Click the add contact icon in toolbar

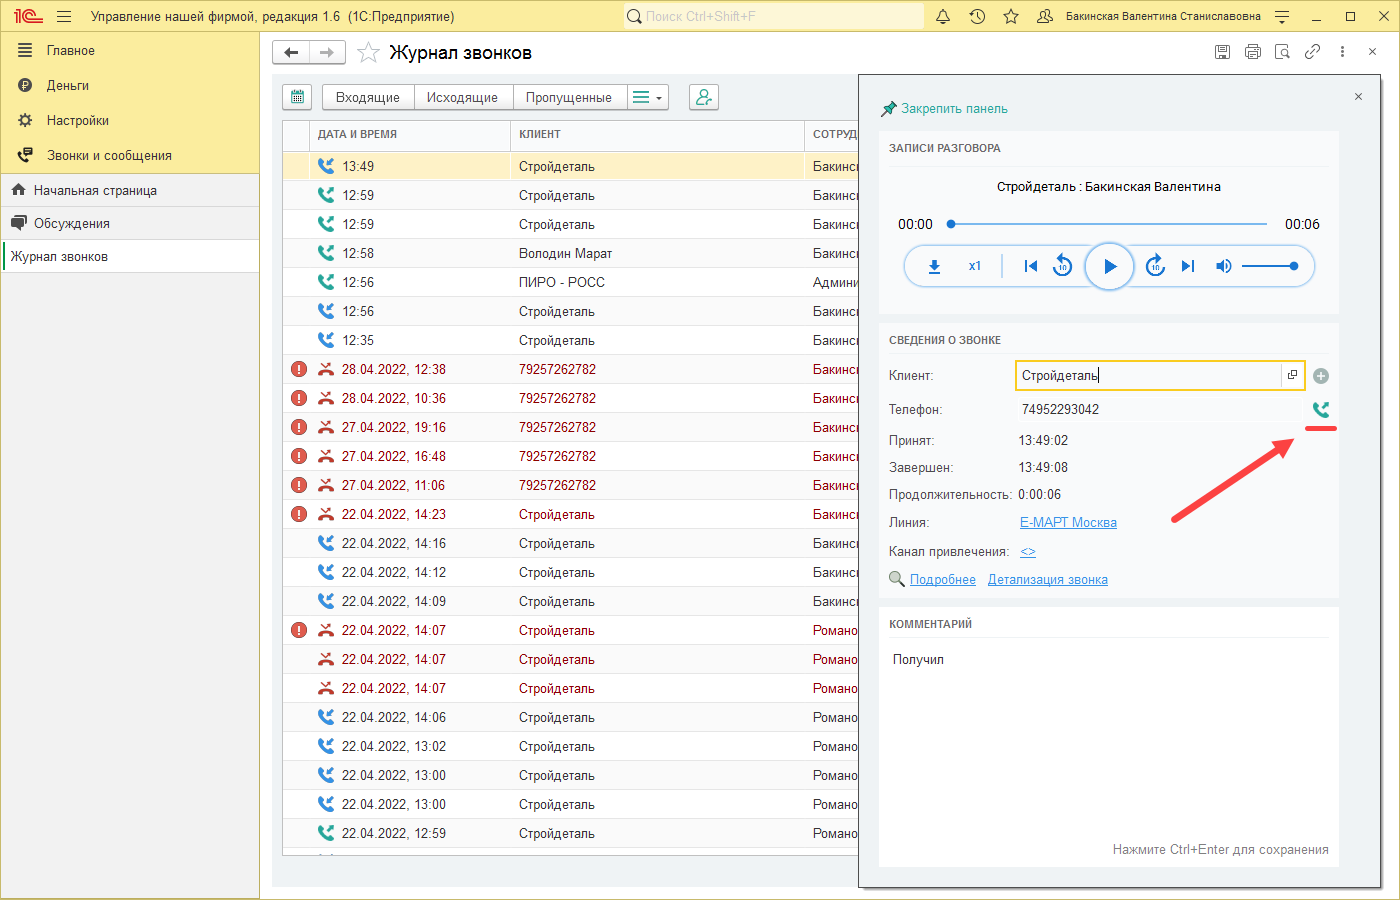point(704,97)
